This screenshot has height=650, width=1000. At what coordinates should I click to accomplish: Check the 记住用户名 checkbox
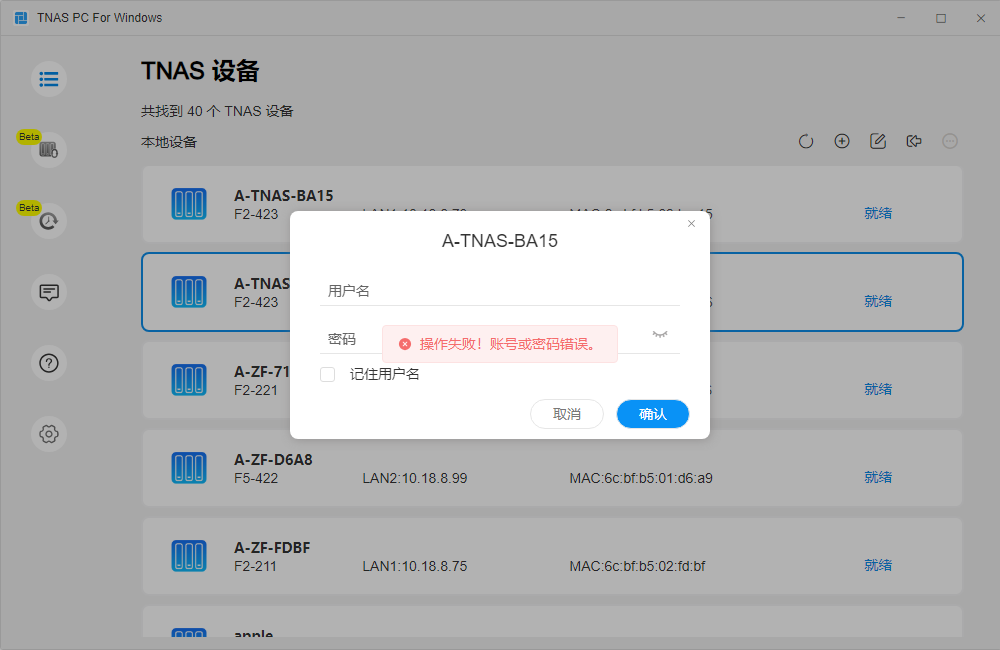[328, 374]
